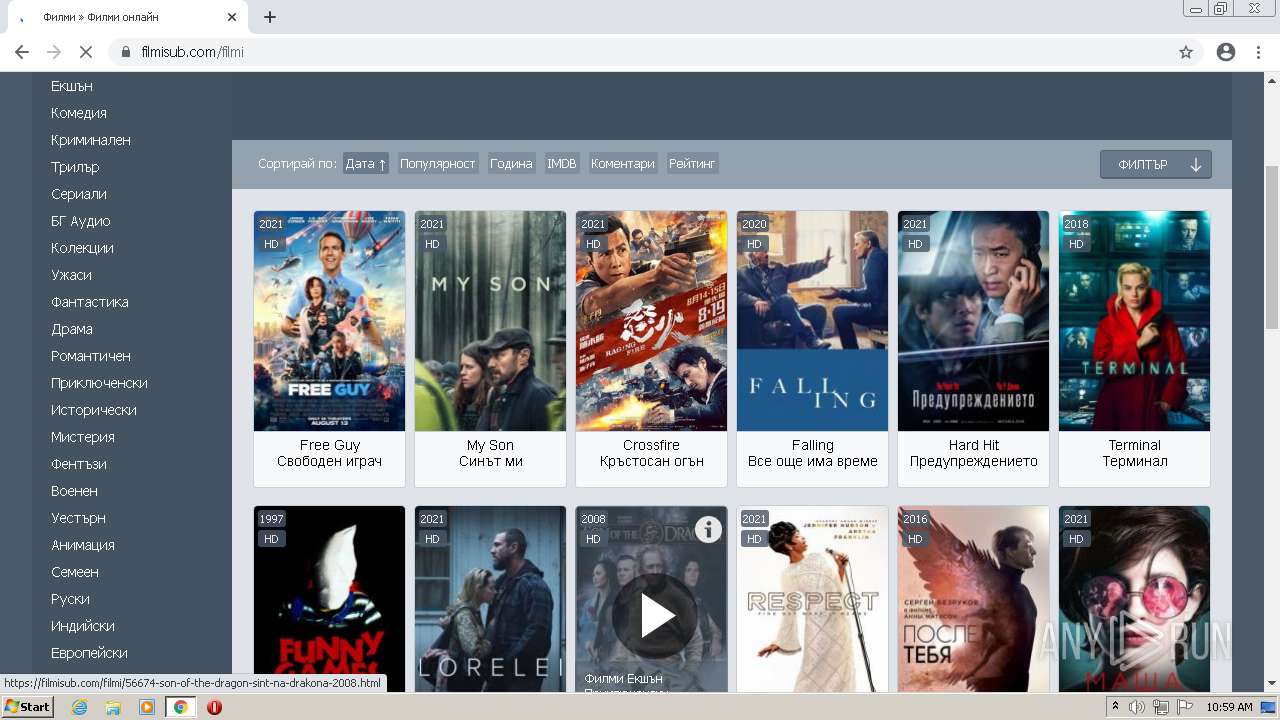Open Мистерия genre category
Screen dimensions: 1280x720
click(x=83, y=437)
